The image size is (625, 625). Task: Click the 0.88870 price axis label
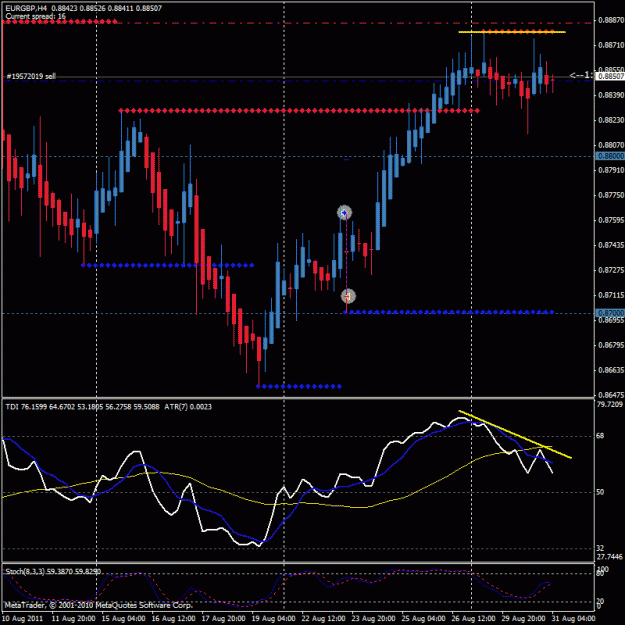(611, 20)
